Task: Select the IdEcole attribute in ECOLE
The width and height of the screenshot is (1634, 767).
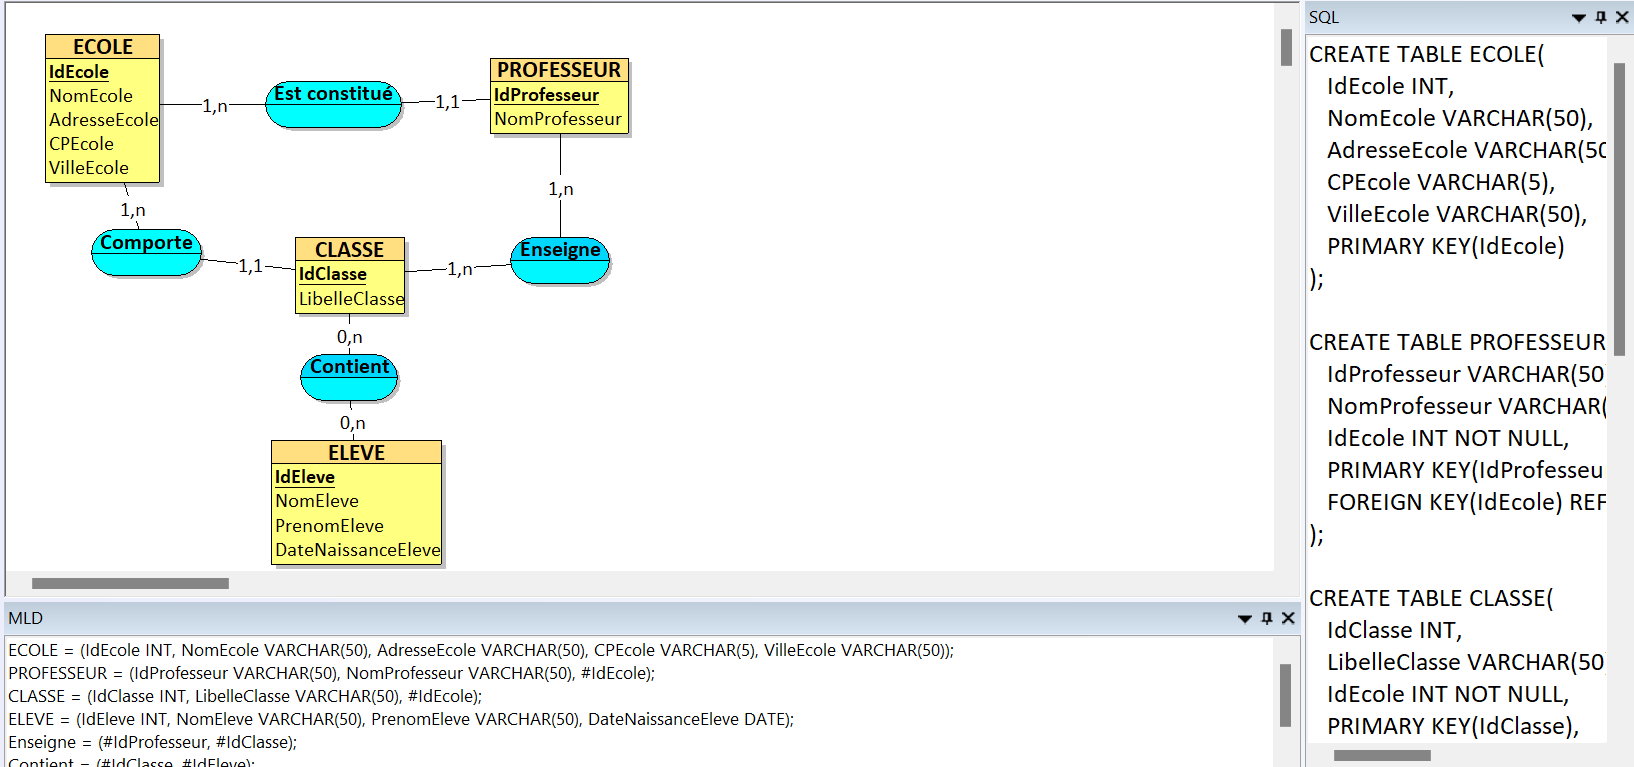Action: (x=79, y=72)
